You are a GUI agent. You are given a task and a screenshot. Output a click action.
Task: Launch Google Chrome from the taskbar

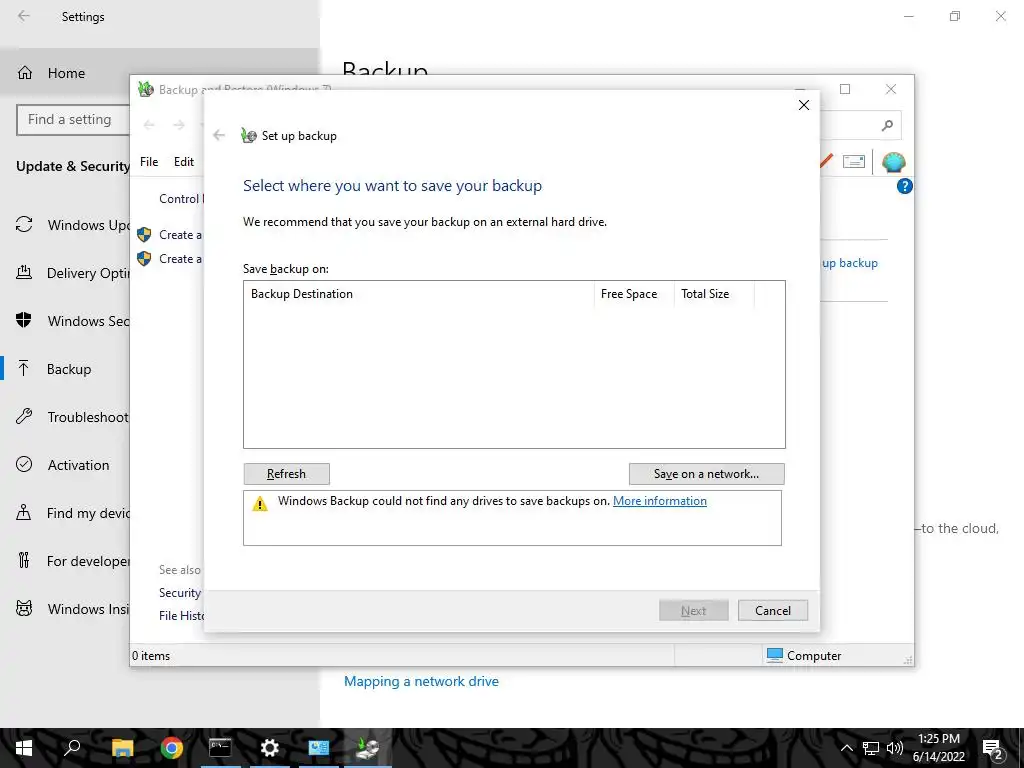[172, 748]
